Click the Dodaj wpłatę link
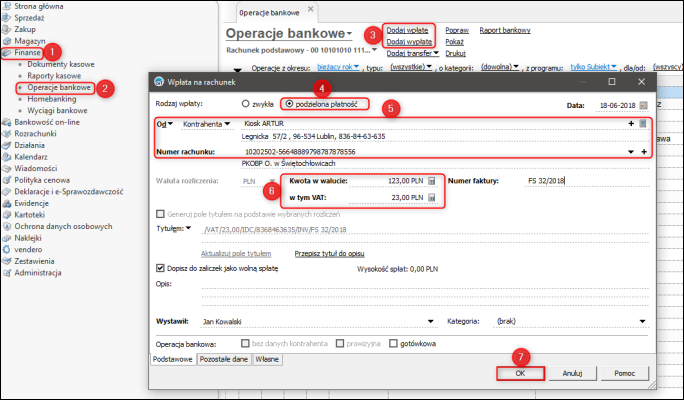 point(407,30)
